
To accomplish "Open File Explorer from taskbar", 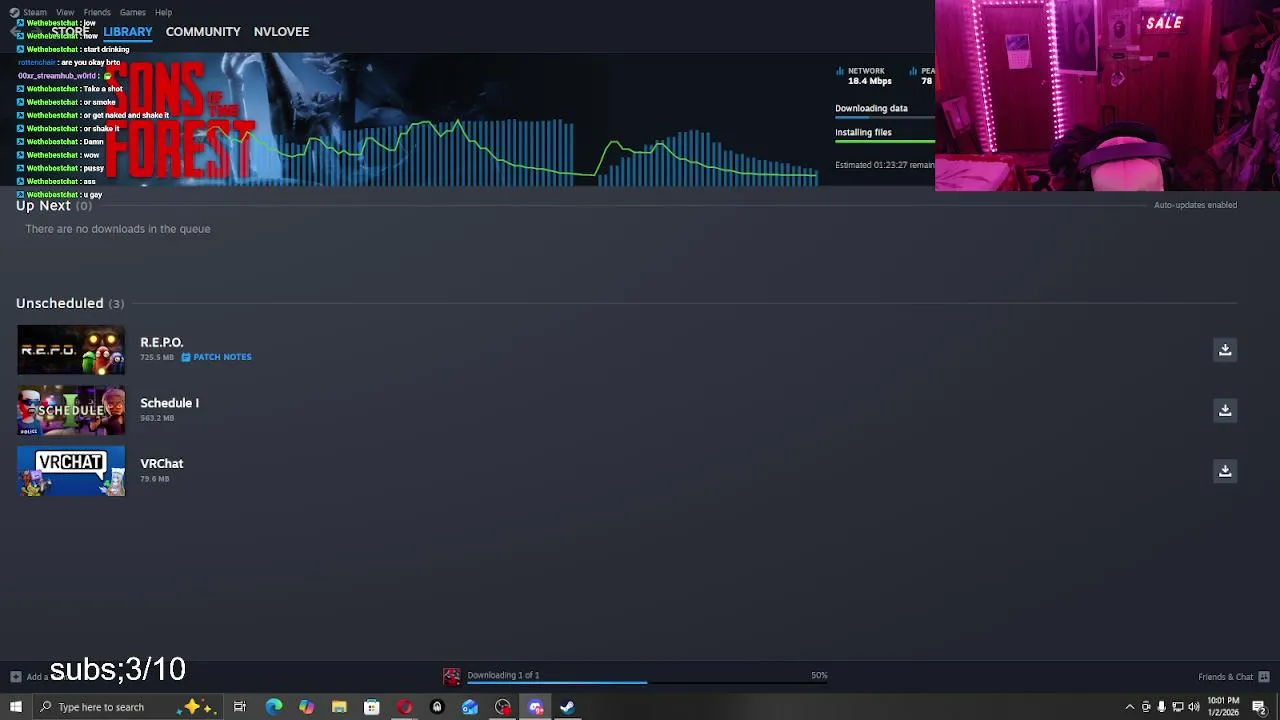I will pyautogui.click(x=339, y=707).
